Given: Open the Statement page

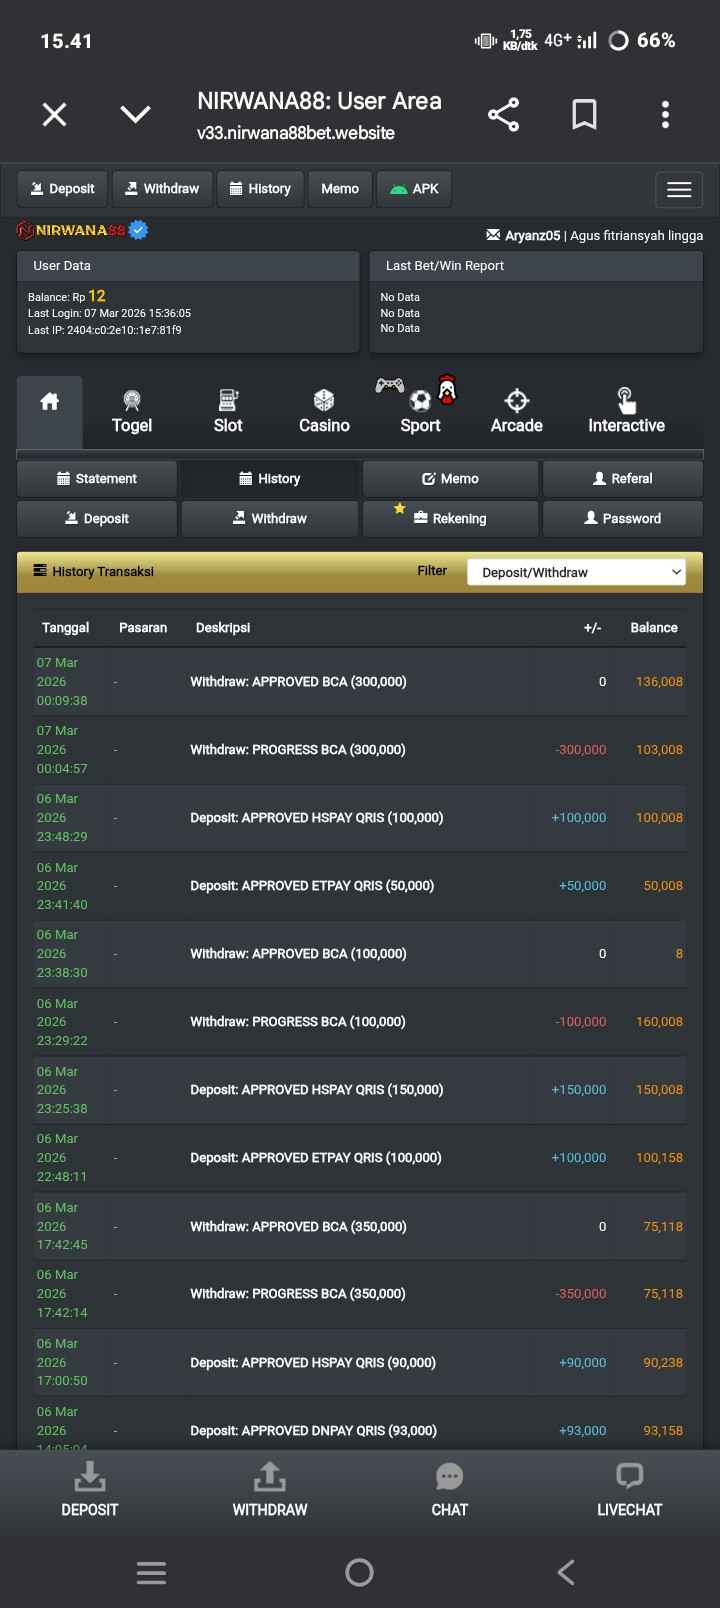Looking at the screenshot, I should (97, 479).
